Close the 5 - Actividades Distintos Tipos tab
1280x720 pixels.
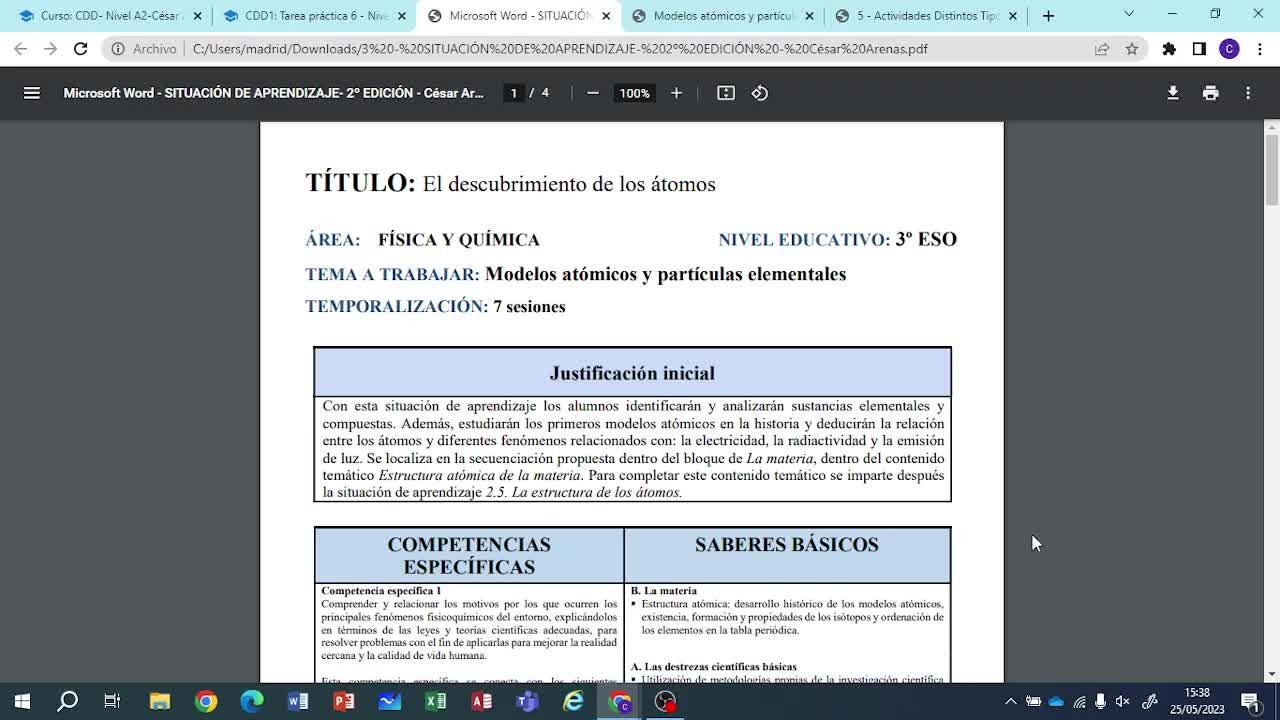pyautogui.click(x=1013, y=16)
